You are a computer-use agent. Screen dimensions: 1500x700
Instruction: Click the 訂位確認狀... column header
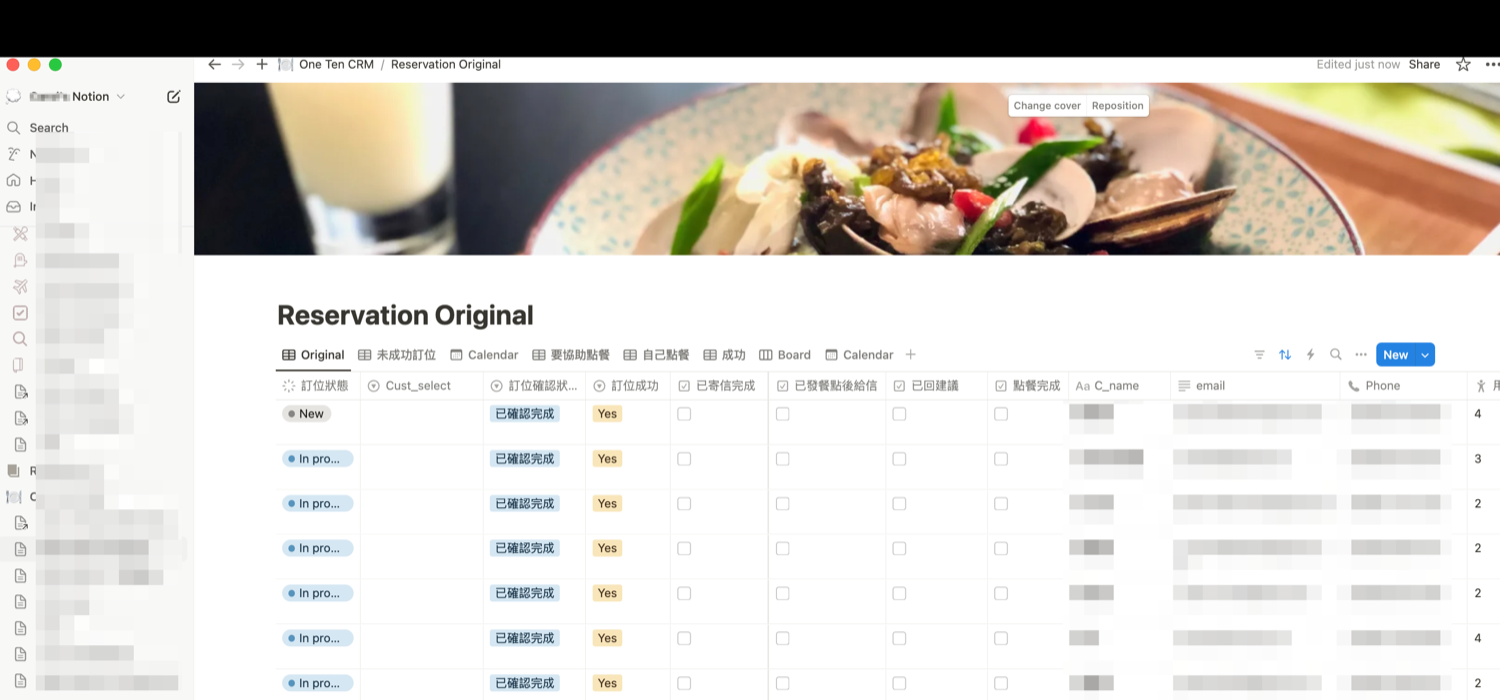[534, 386]
